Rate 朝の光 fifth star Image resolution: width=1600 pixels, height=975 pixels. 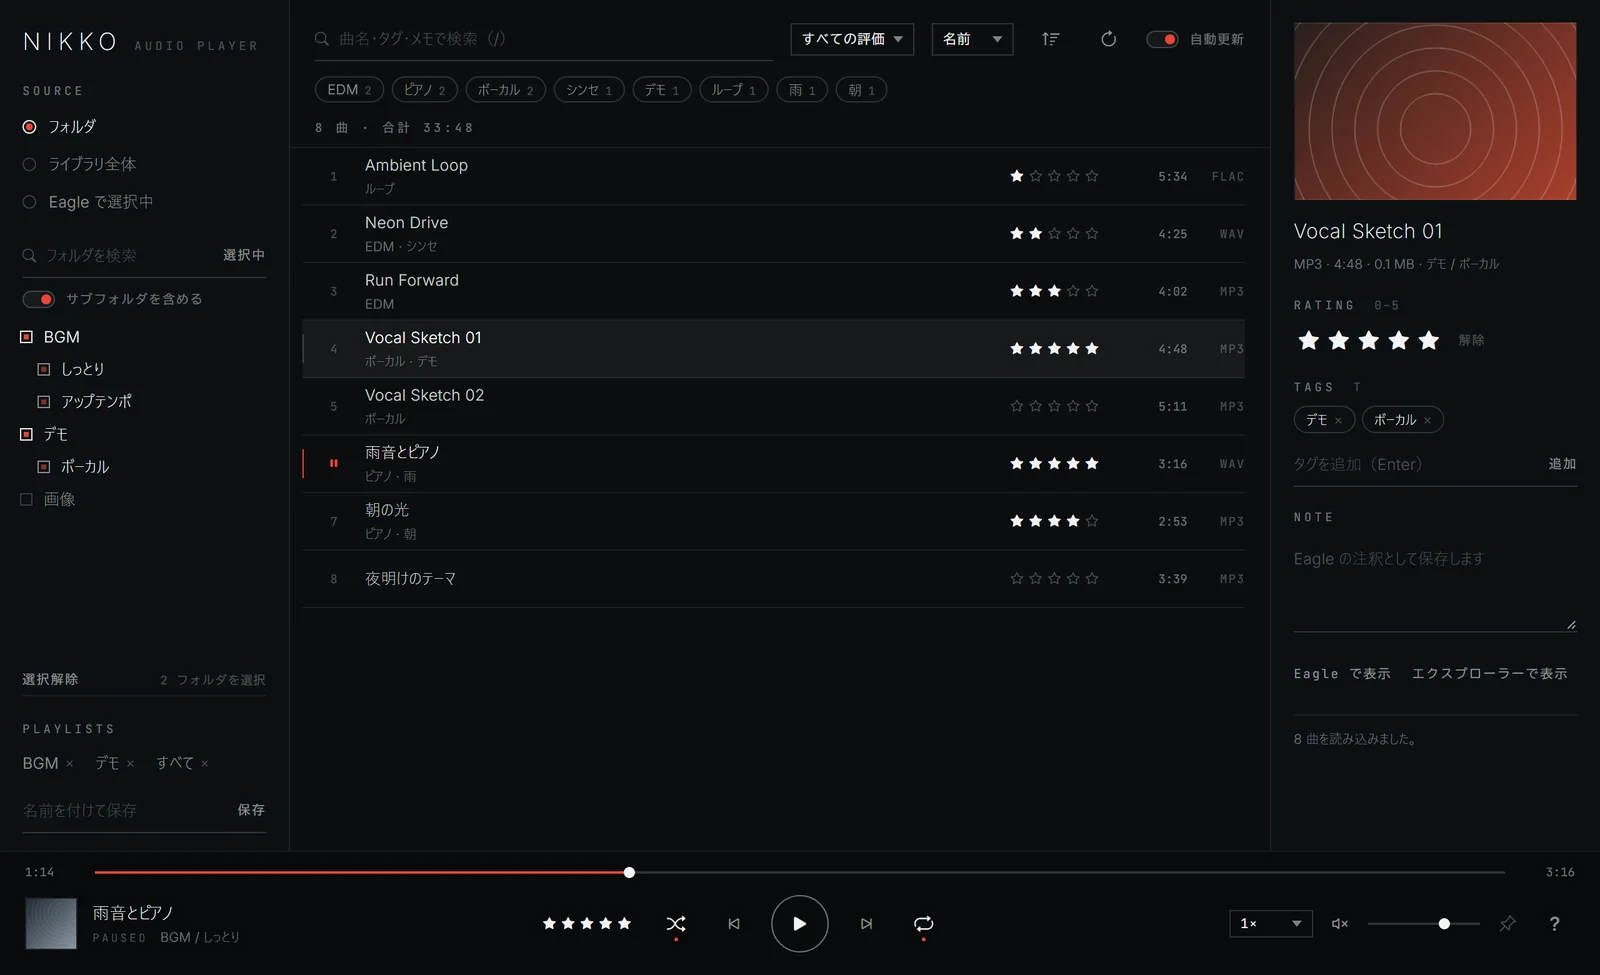pyautogui.click(x=1092, y=521)
